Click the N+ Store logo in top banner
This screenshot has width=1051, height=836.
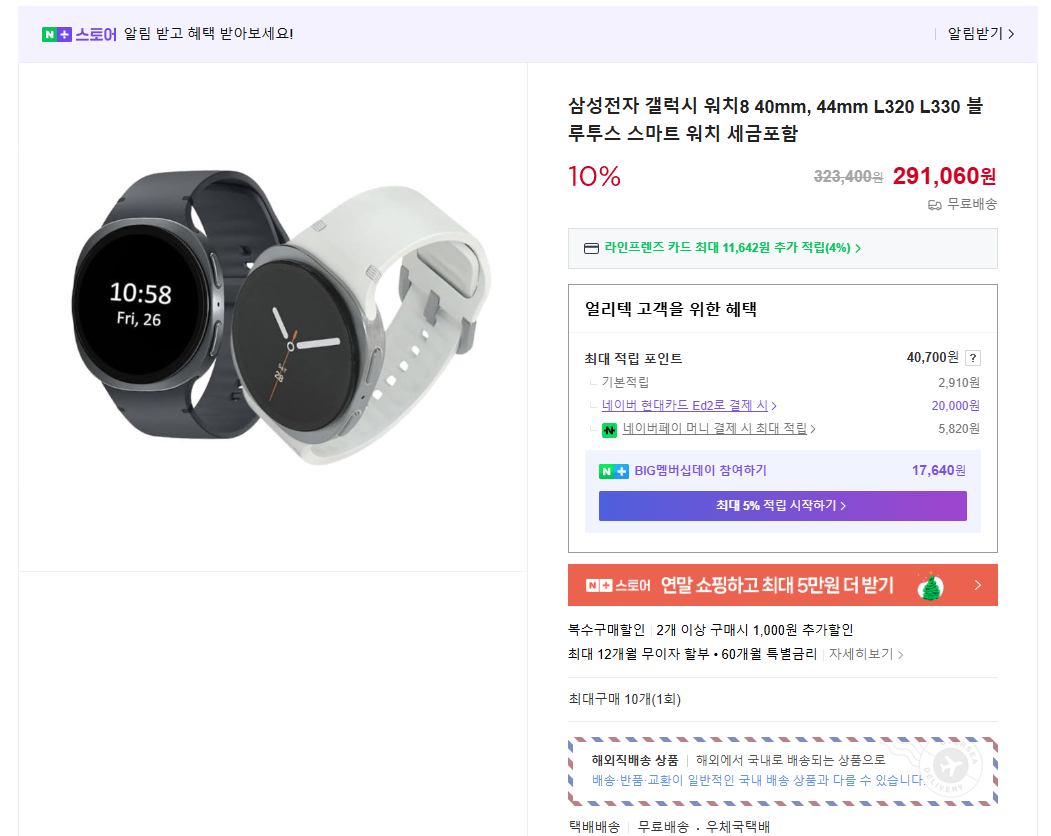tap(79, 34)
